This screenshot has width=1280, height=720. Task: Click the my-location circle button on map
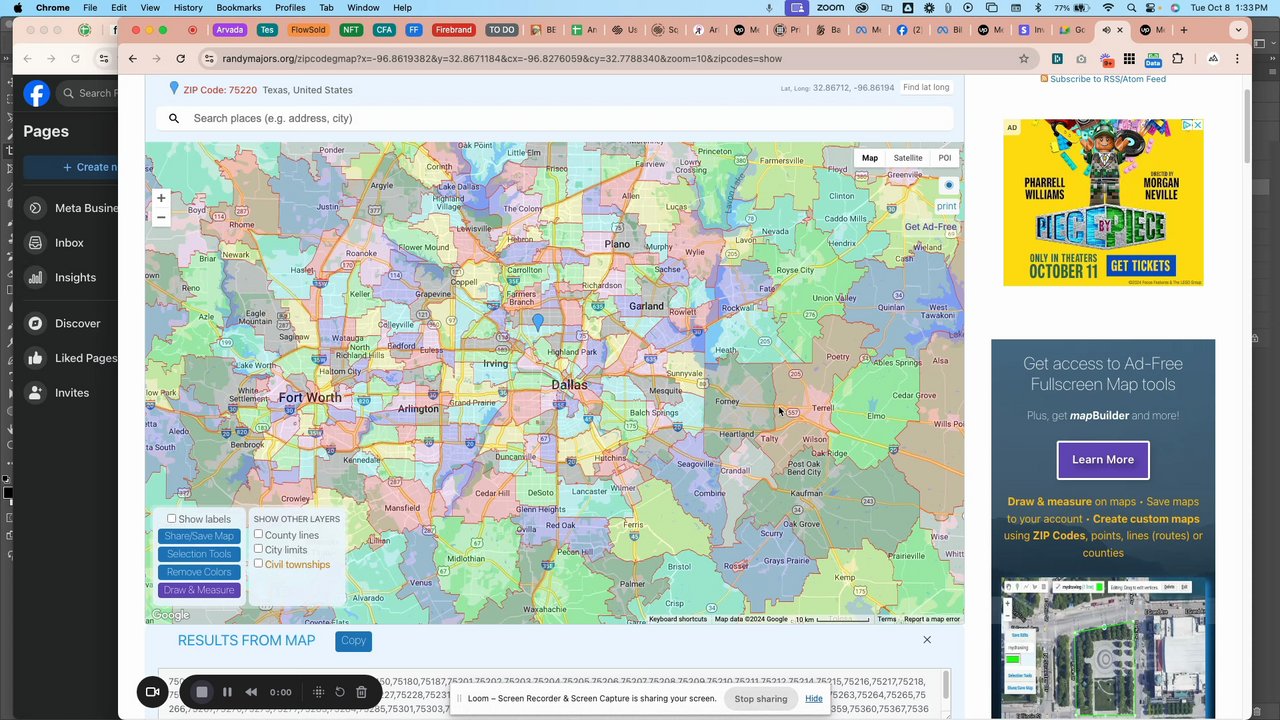pos(949,185)
